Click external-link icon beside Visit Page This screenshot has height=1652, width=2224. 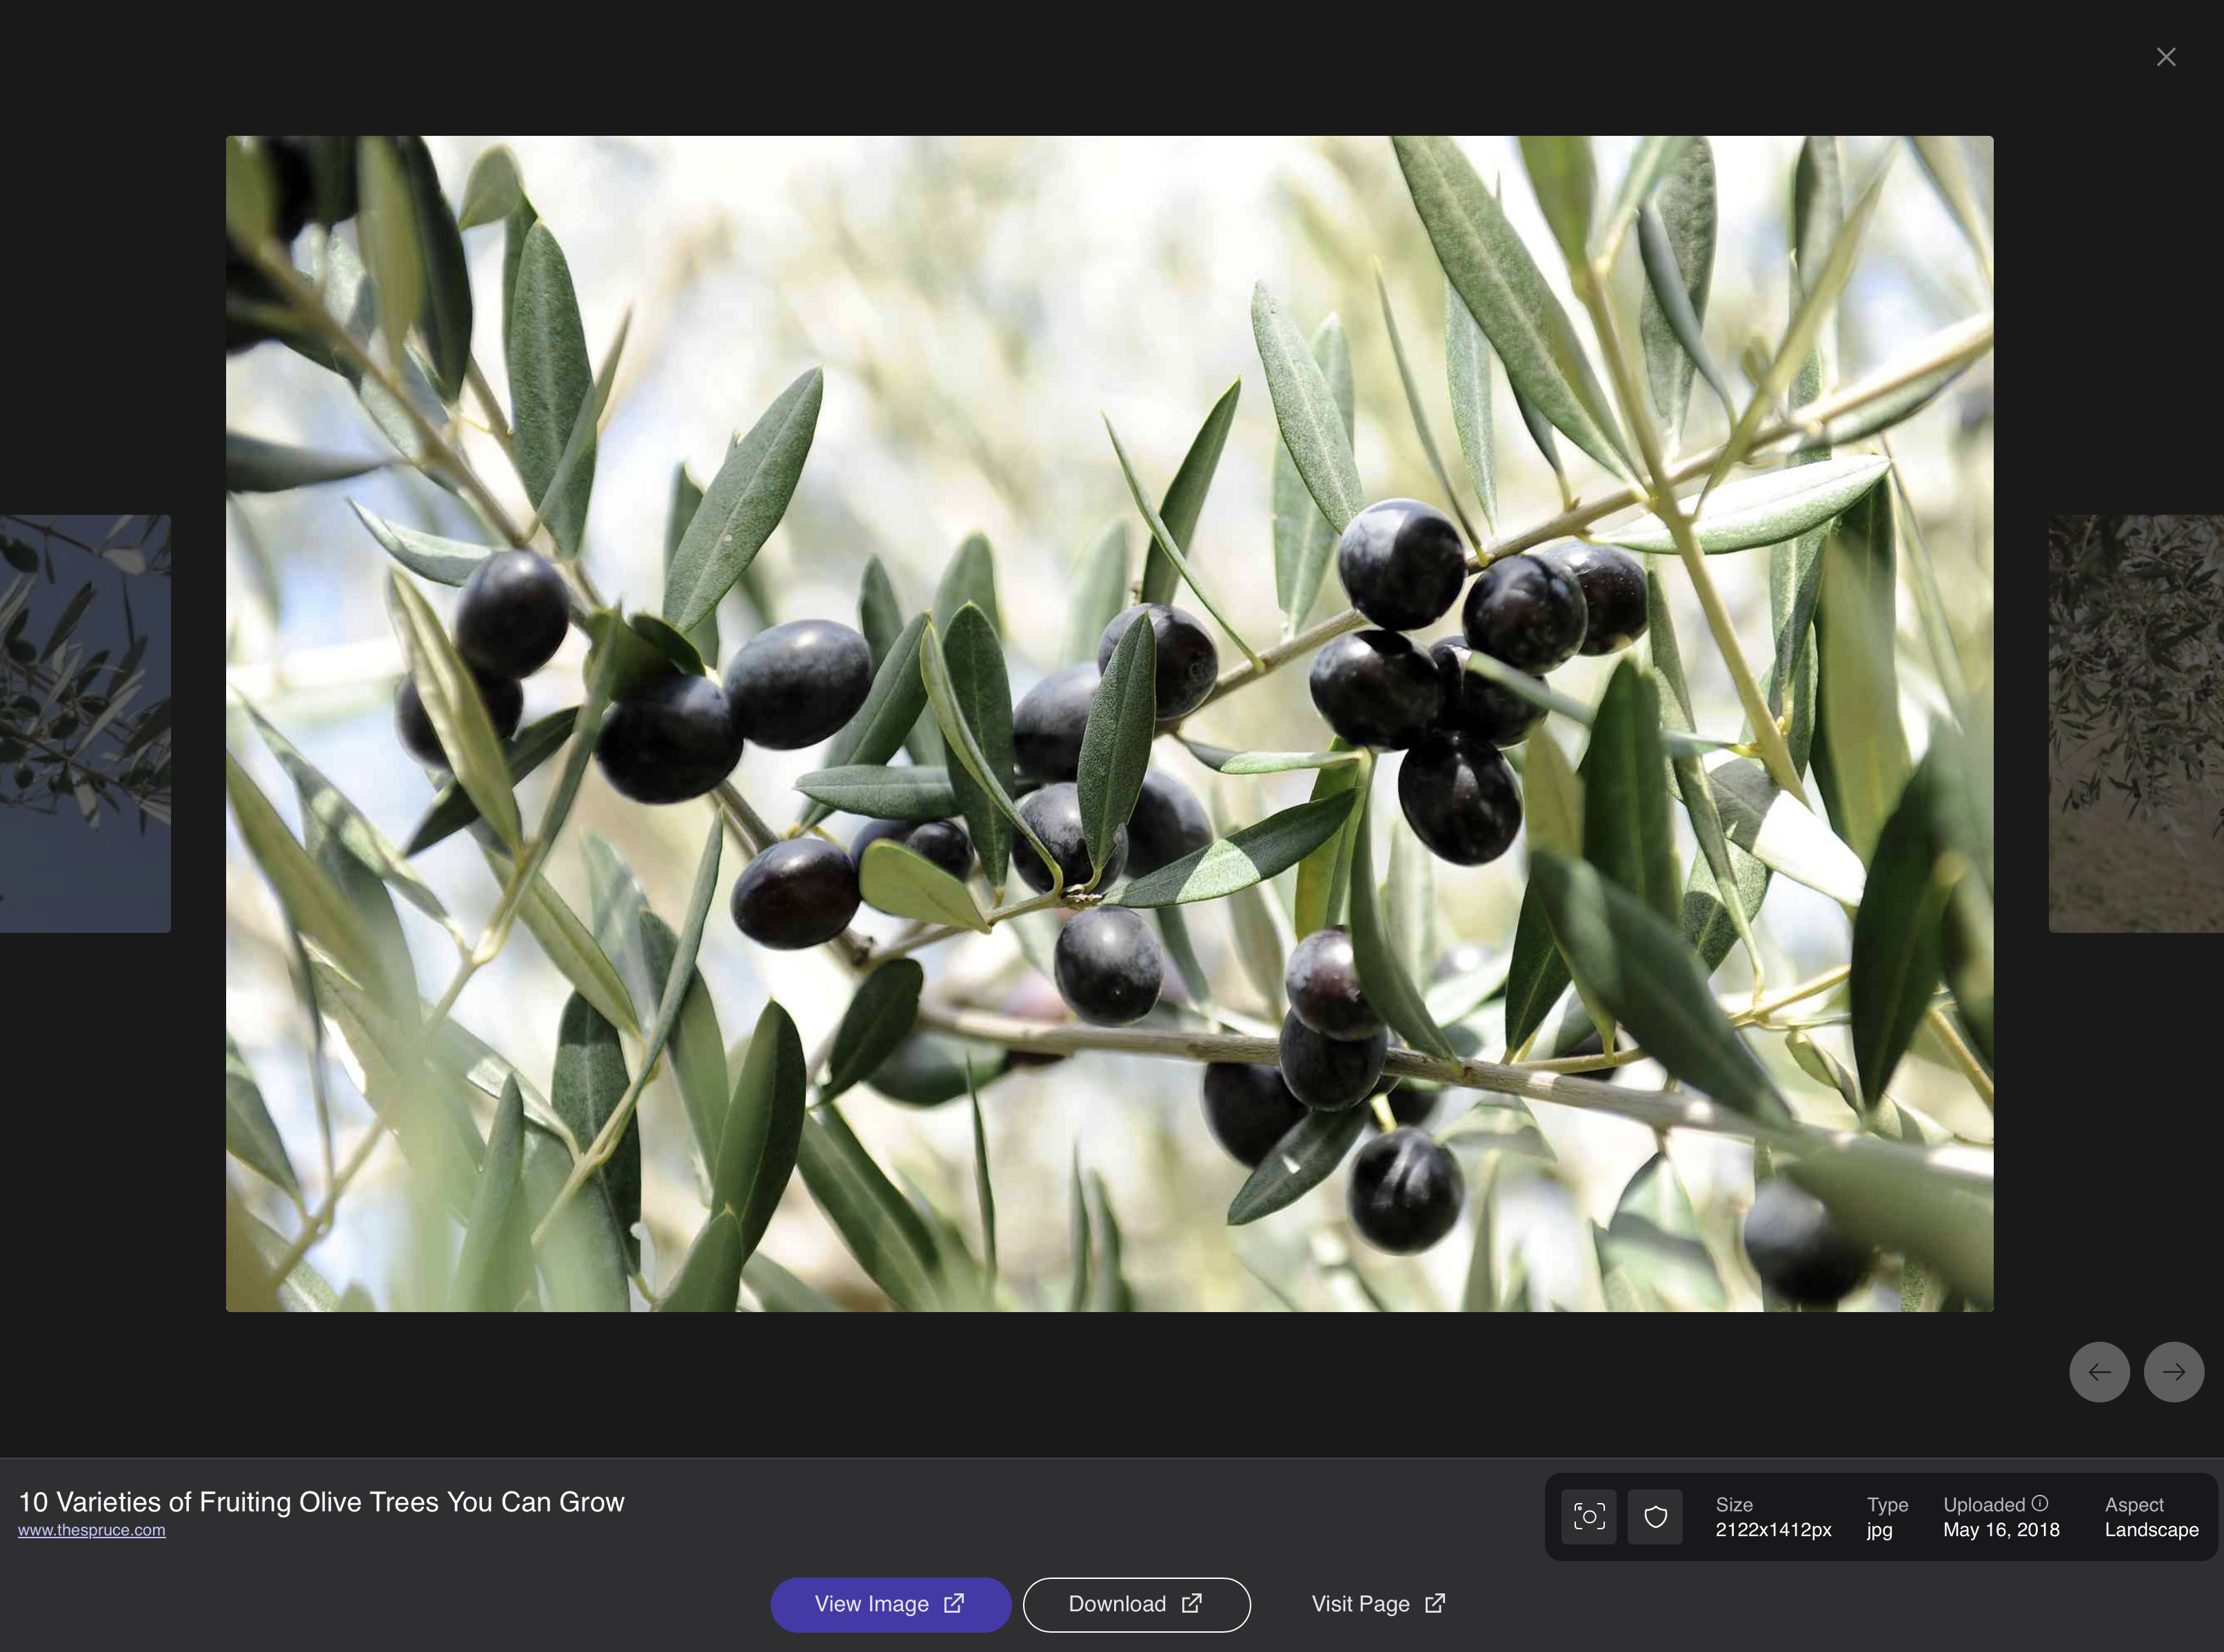click(1435, 1603)
